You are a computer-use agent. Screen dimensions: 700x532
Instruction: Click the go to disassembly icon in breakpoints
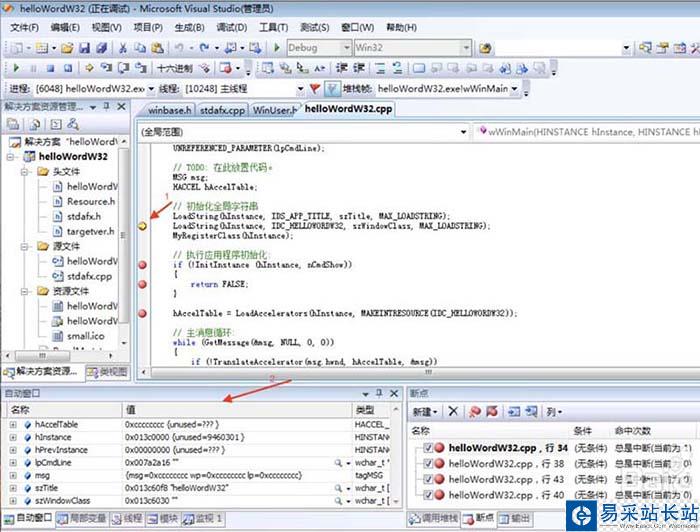(x=531, y=411)
